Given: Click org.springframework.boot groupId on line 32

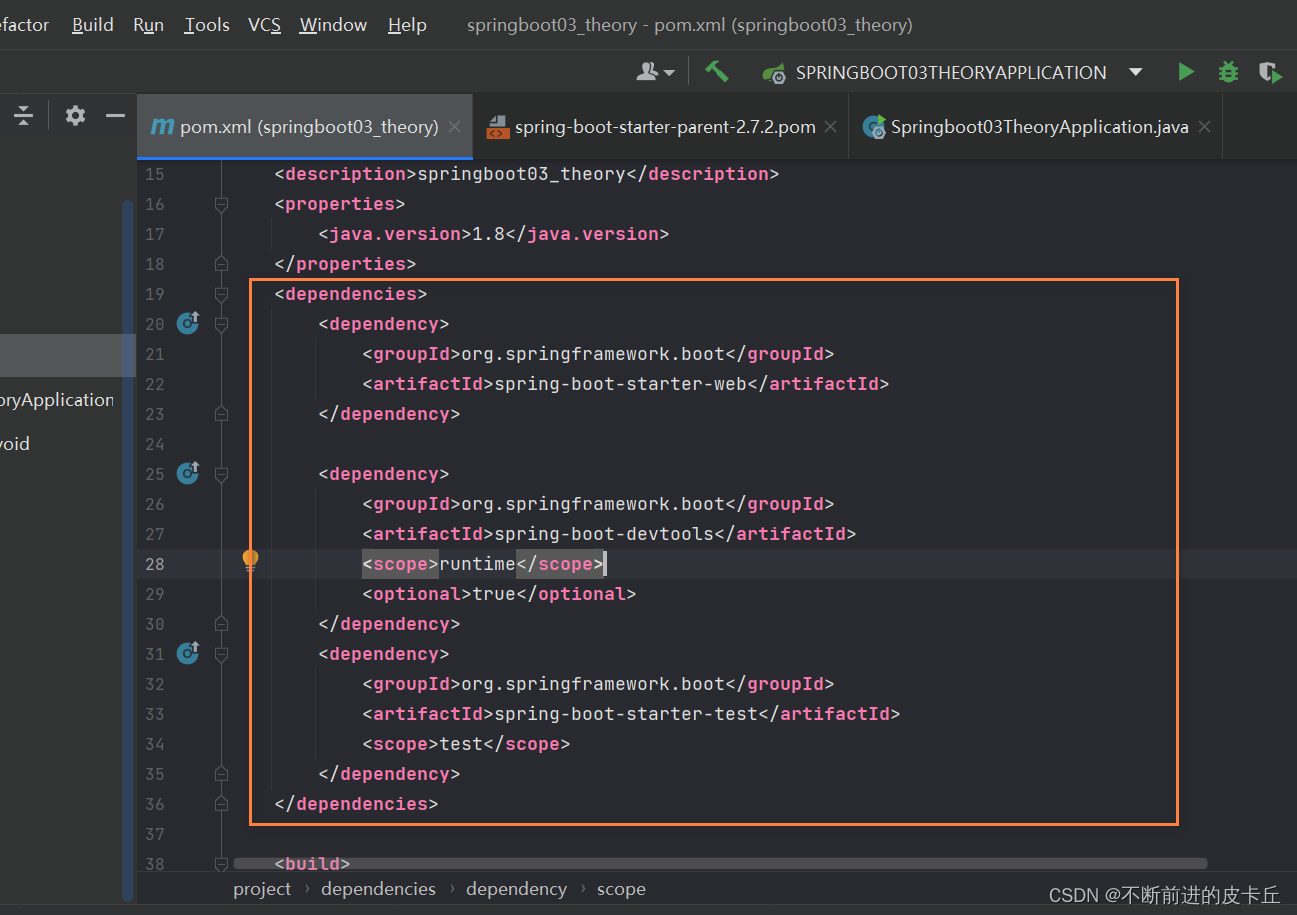Looking at the screenshot, I should click(x=593, y=684).
